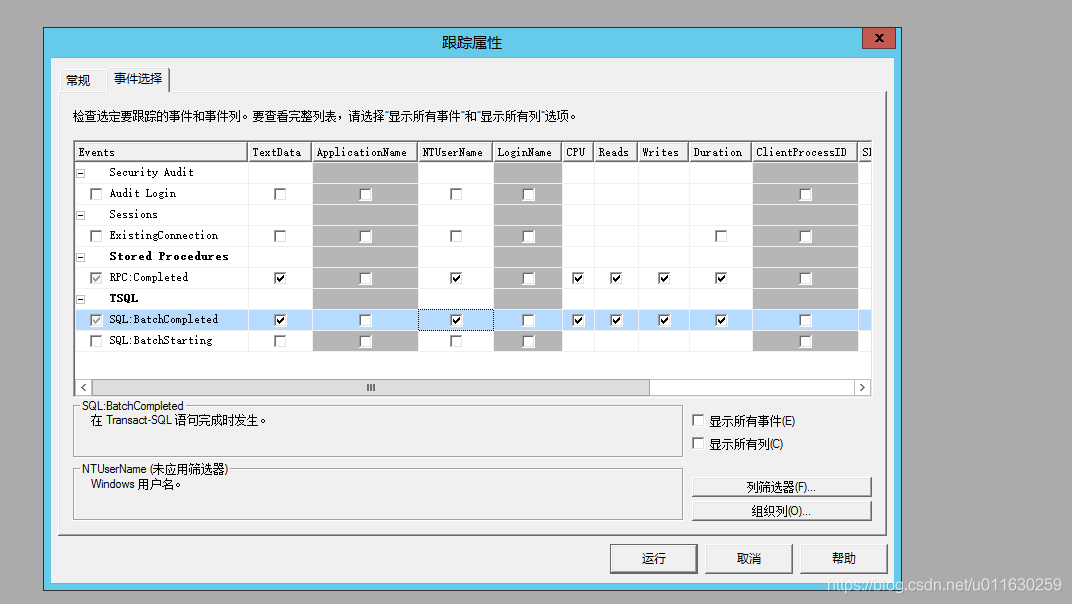Image resolution: width=1072 pixels, height=604 pixels.
Task: Select the ExistingConnection row label
Action: click(163, 236)
